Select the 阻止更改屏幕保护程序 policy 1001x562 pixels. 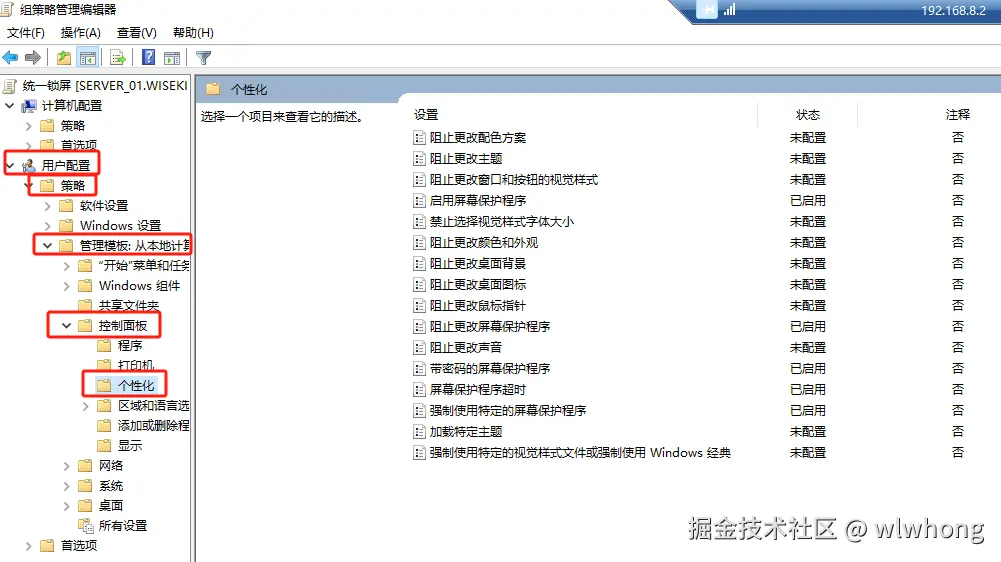490,327
